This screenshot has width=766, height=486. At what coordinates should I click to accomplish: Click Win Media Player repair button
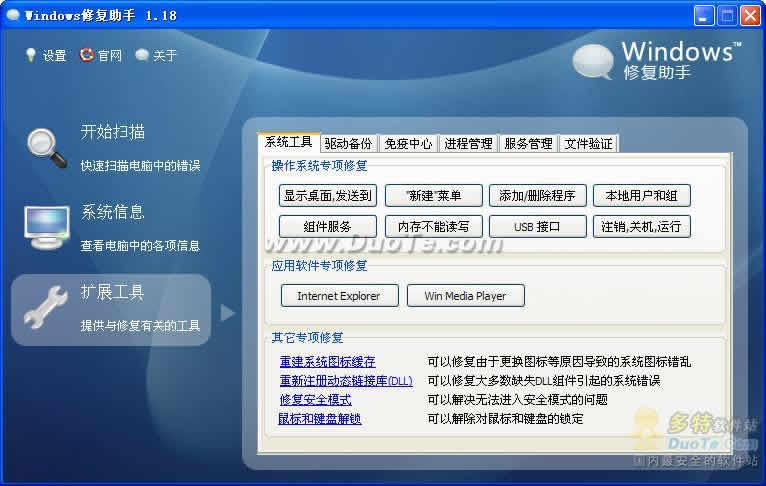click(x=466, y=296)
